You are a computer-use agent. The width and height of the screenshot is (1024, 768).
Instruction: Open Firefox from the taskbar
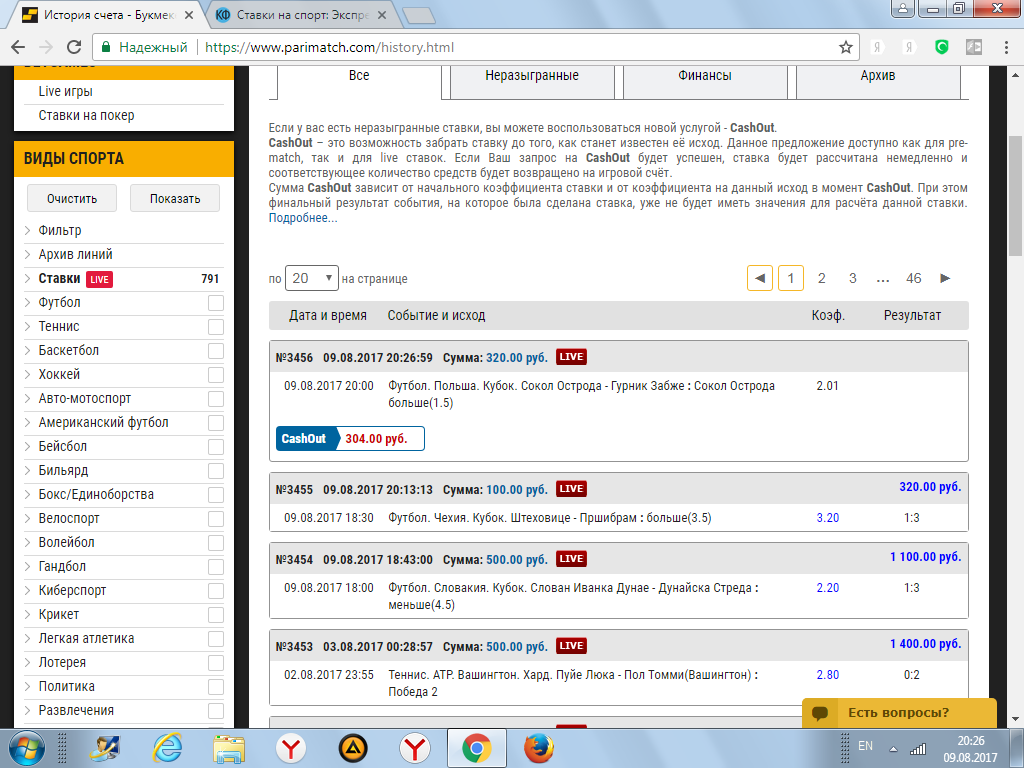click(x=539, y=748)
